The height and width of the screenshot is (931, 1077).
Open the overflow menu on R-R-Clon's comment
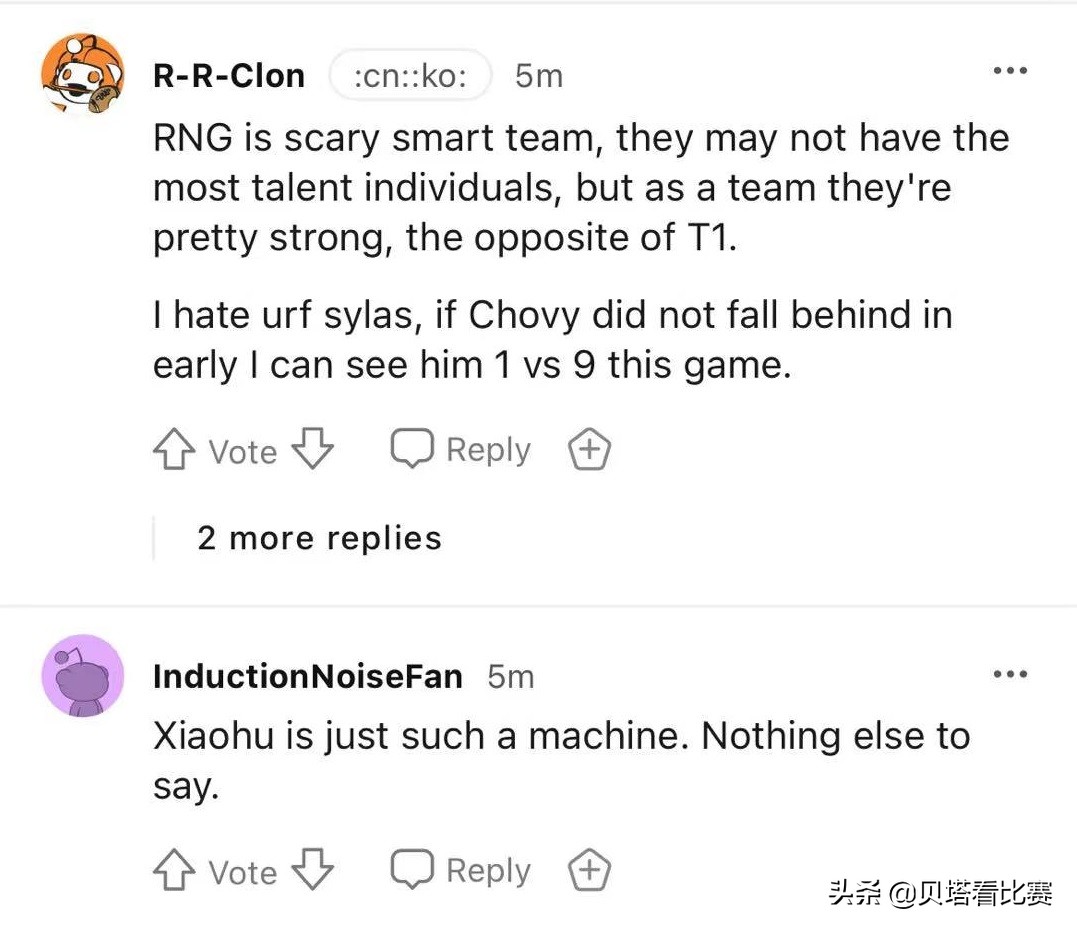(x=1011, y=70)
